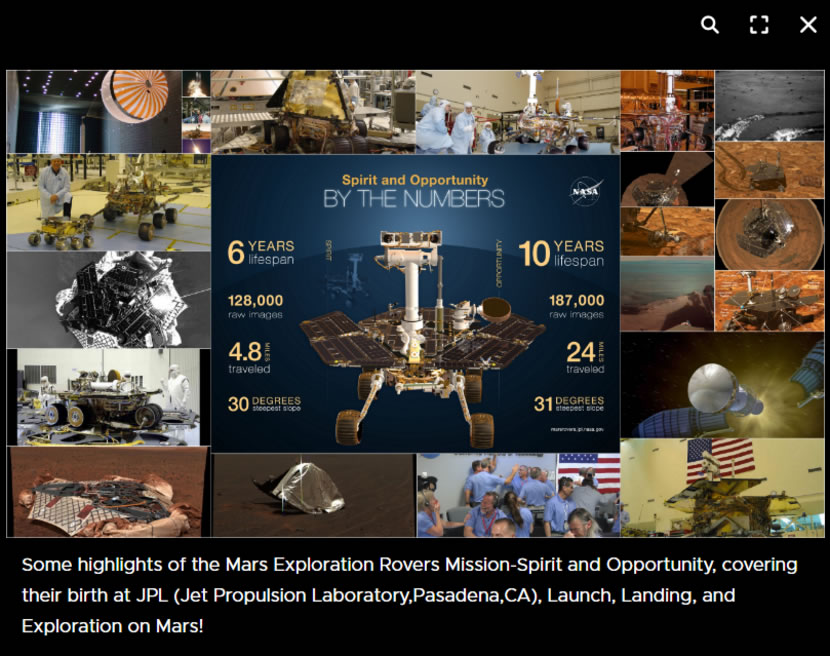Image resolution: width=830 pixels, height=656 pixels.
Task: Click the 'Some highlights of the Mars Exploration' caption
Action: point(409,595)
